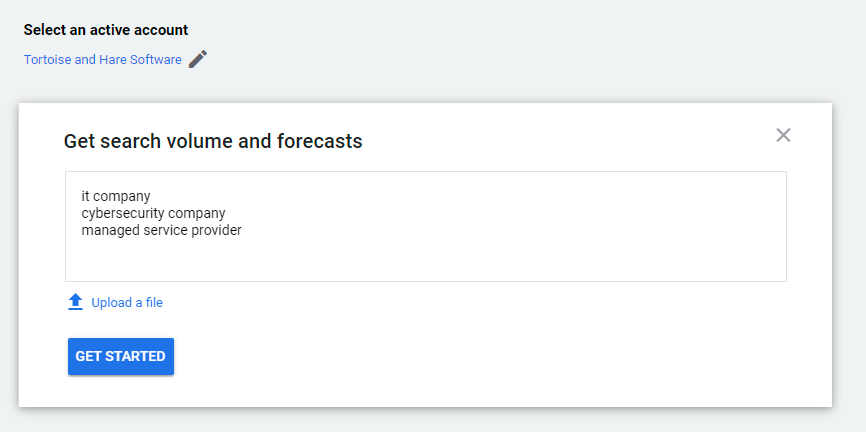Viewport: 866px width, 432px height.
Task: Place cursor on 'managed service provider' line
Action: pyautogui.click(x=162, y=230)
